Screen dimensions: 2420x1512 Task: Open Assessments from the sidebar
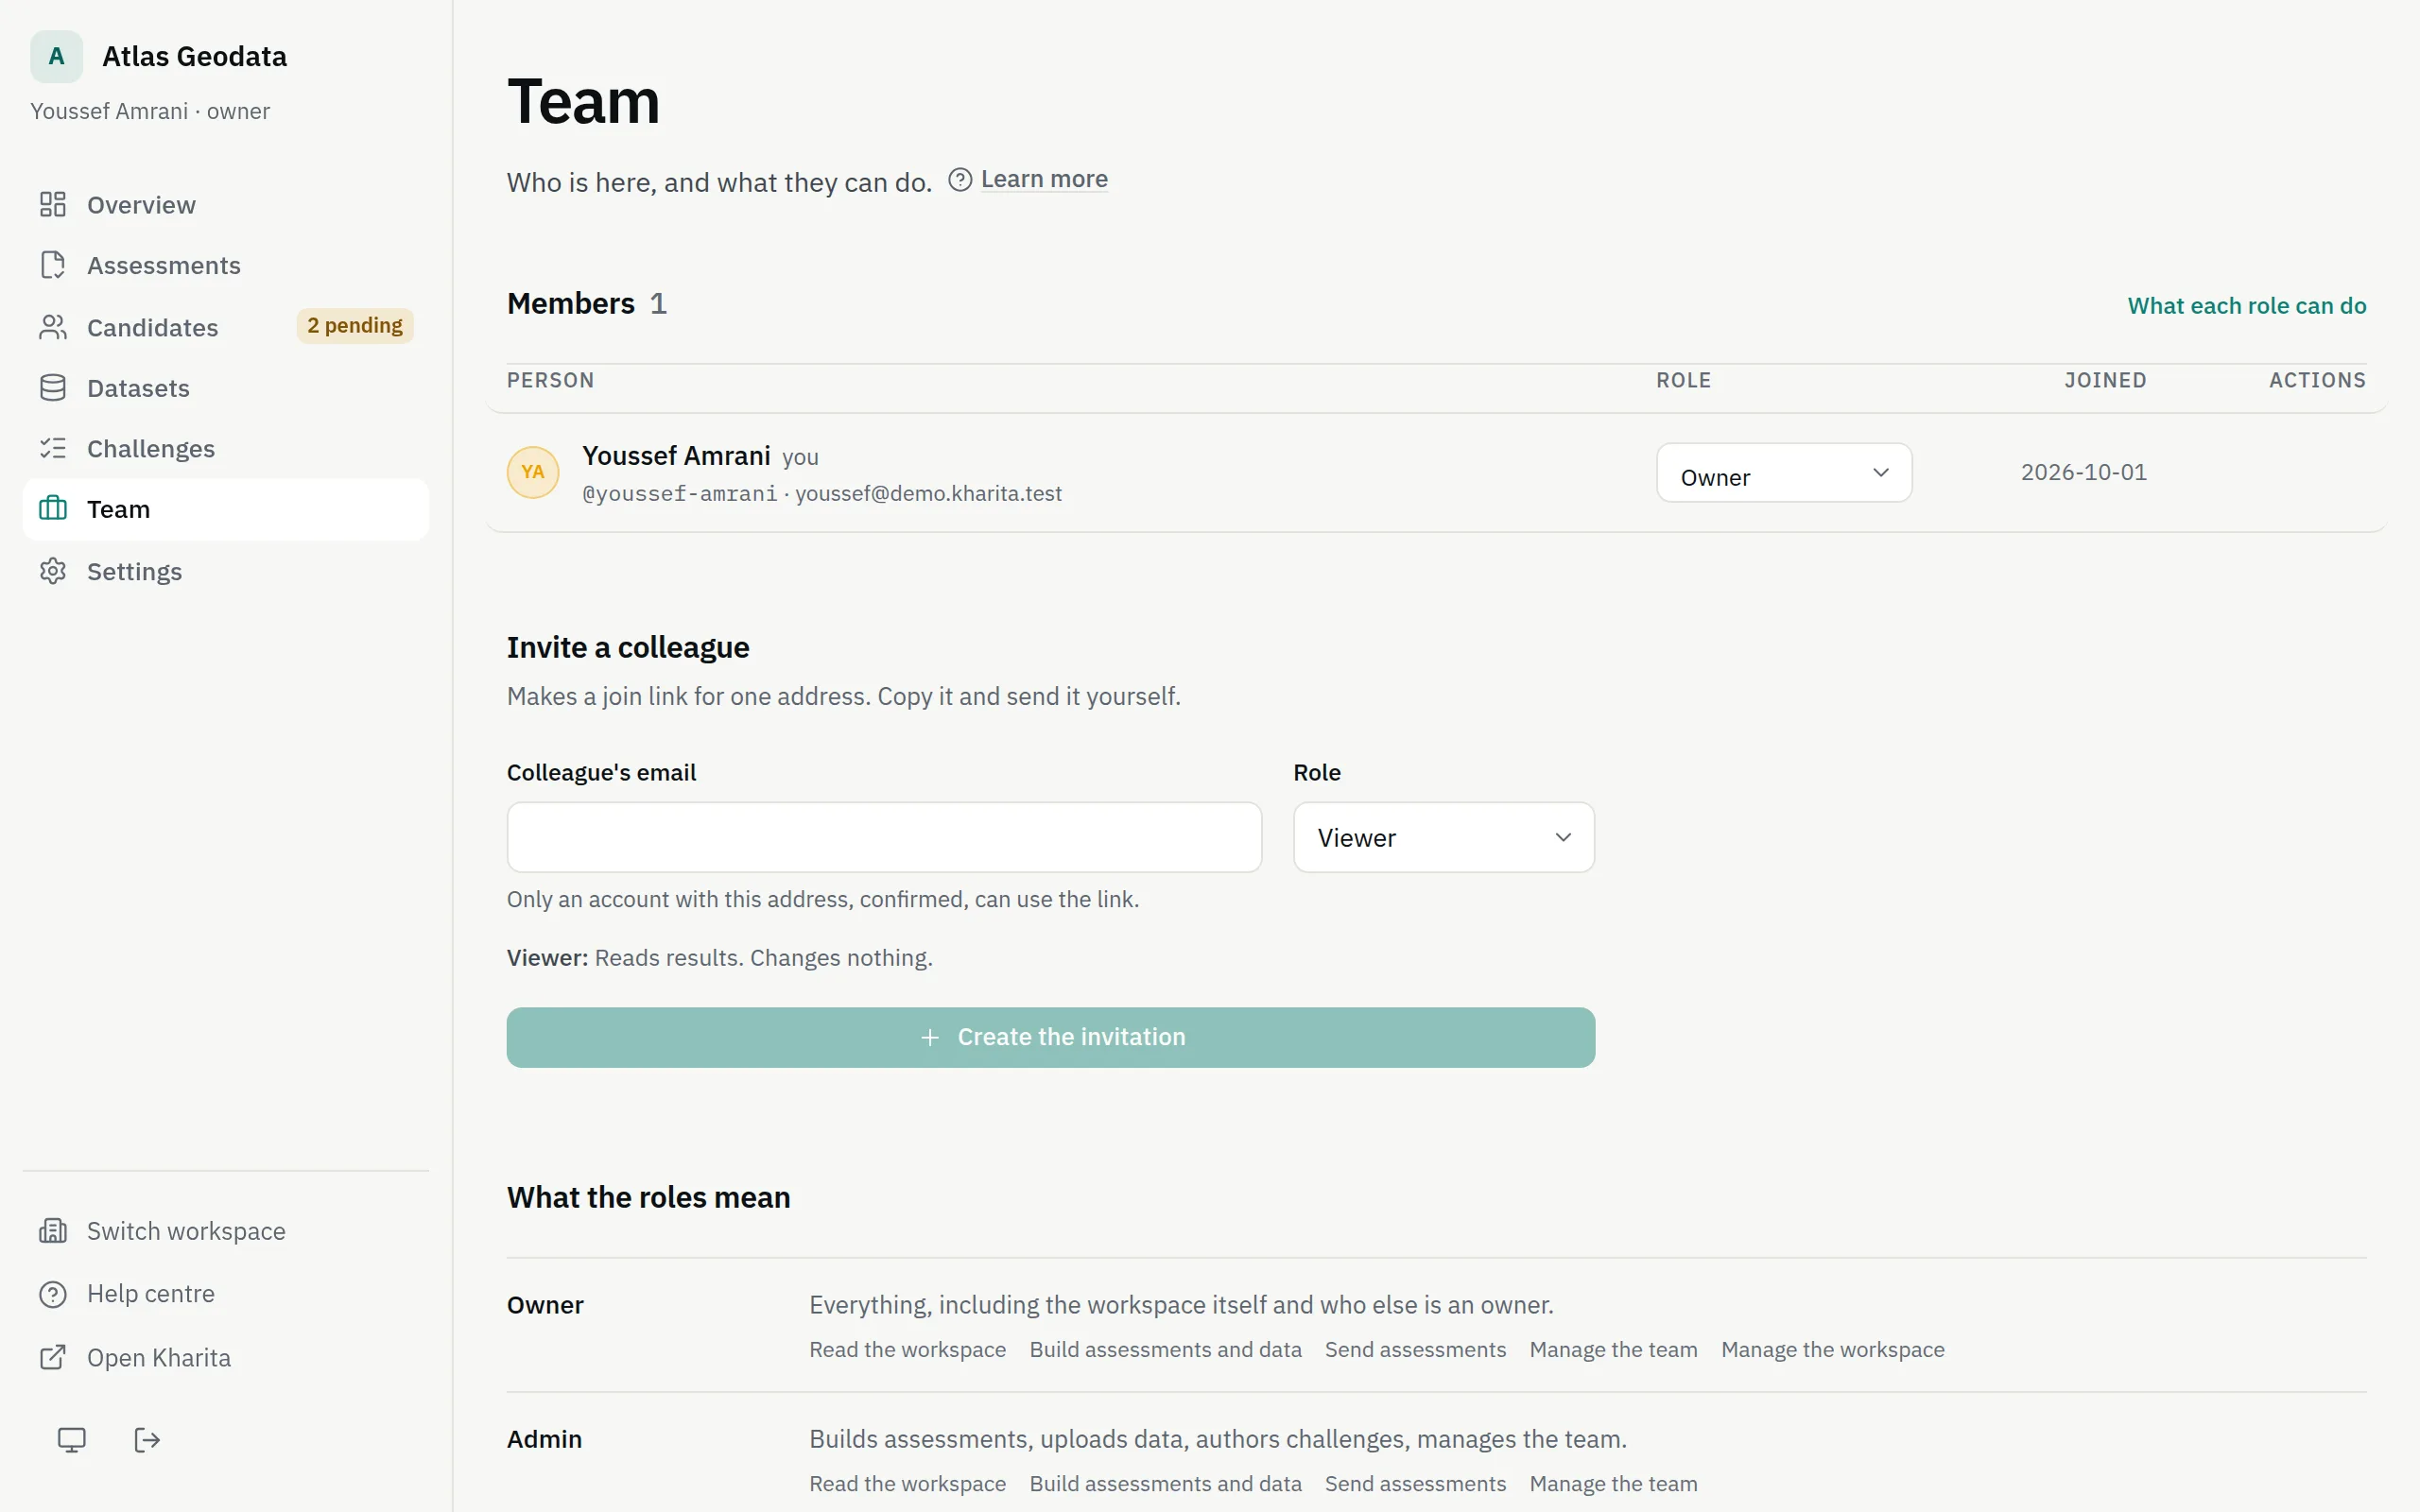point(226,266)
